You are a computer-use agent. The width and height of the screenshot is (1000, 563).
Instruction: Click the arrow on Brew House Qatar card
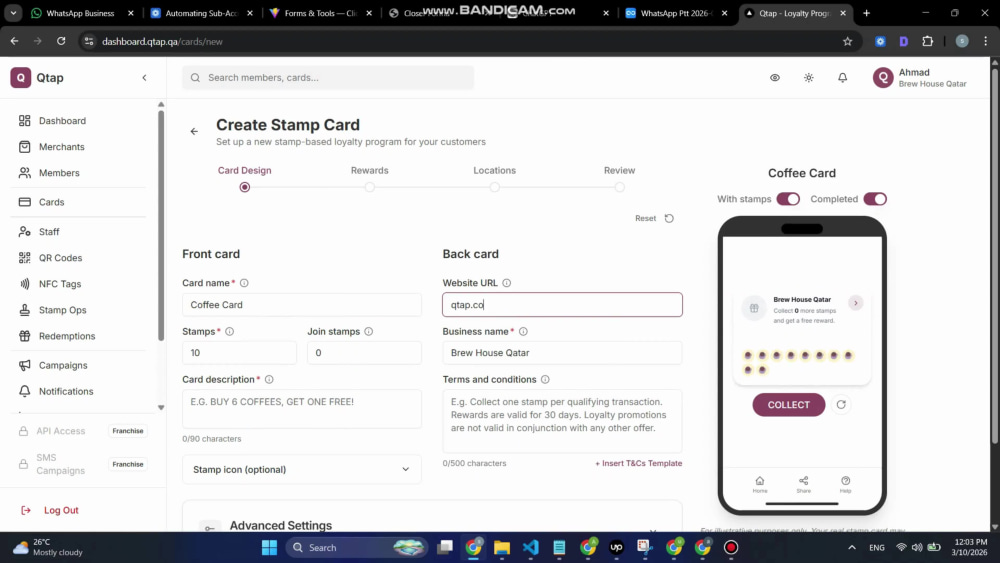pyautogui.click(x=856, y=303)
